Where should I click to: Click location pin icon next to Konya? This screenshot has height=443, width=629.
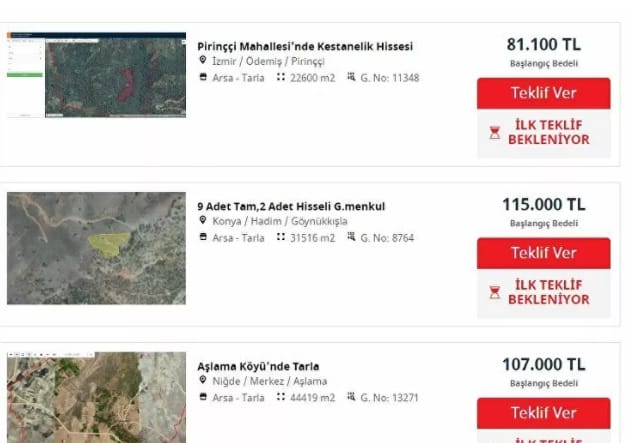pos(203,220)
